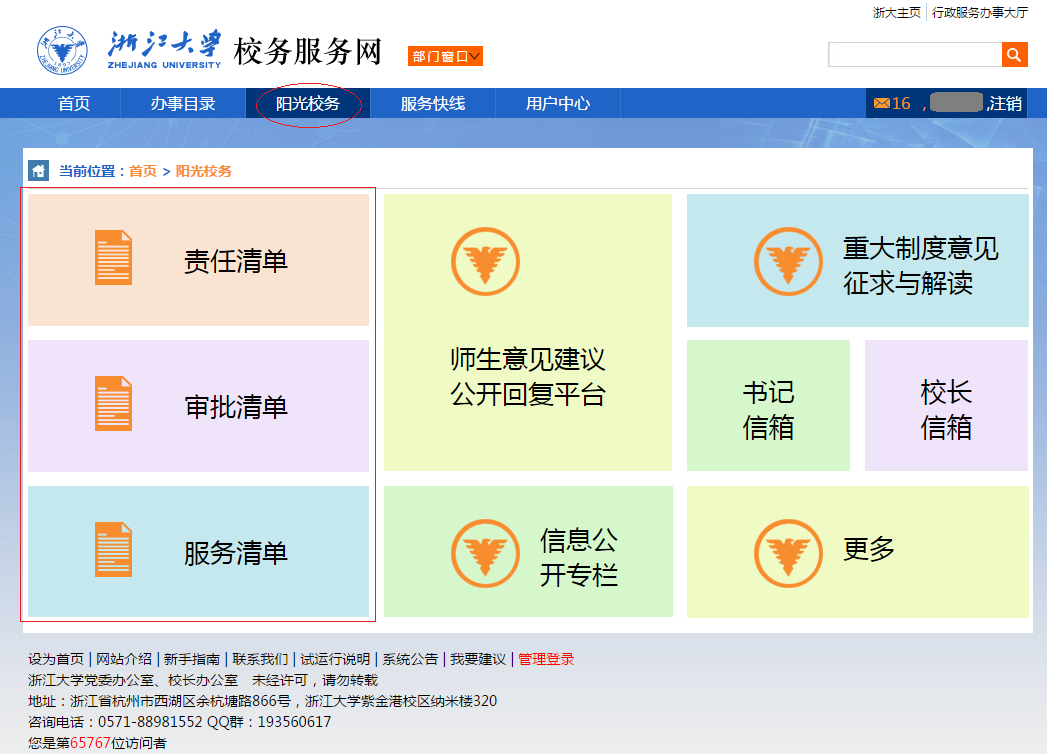Open the 办事目录 navigation tab
Screen dimensions: 1047x754
pyautogui.click(x=183, y=104)
